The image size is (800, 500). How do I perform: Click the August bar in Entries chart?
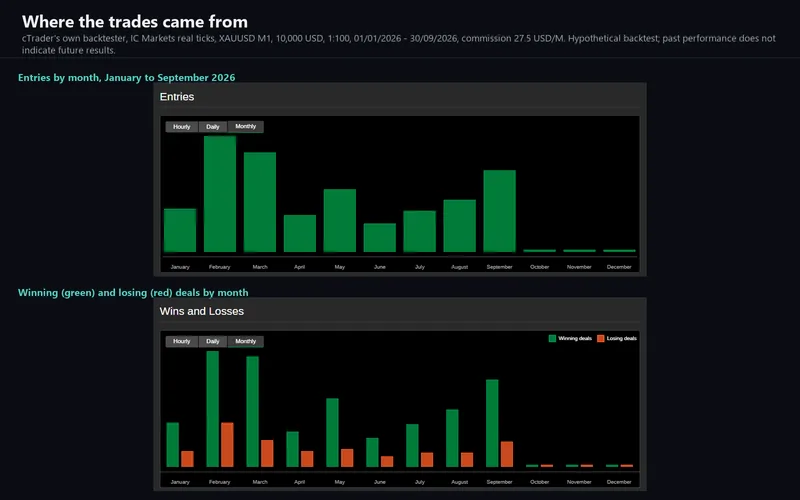tap(460, 226)
